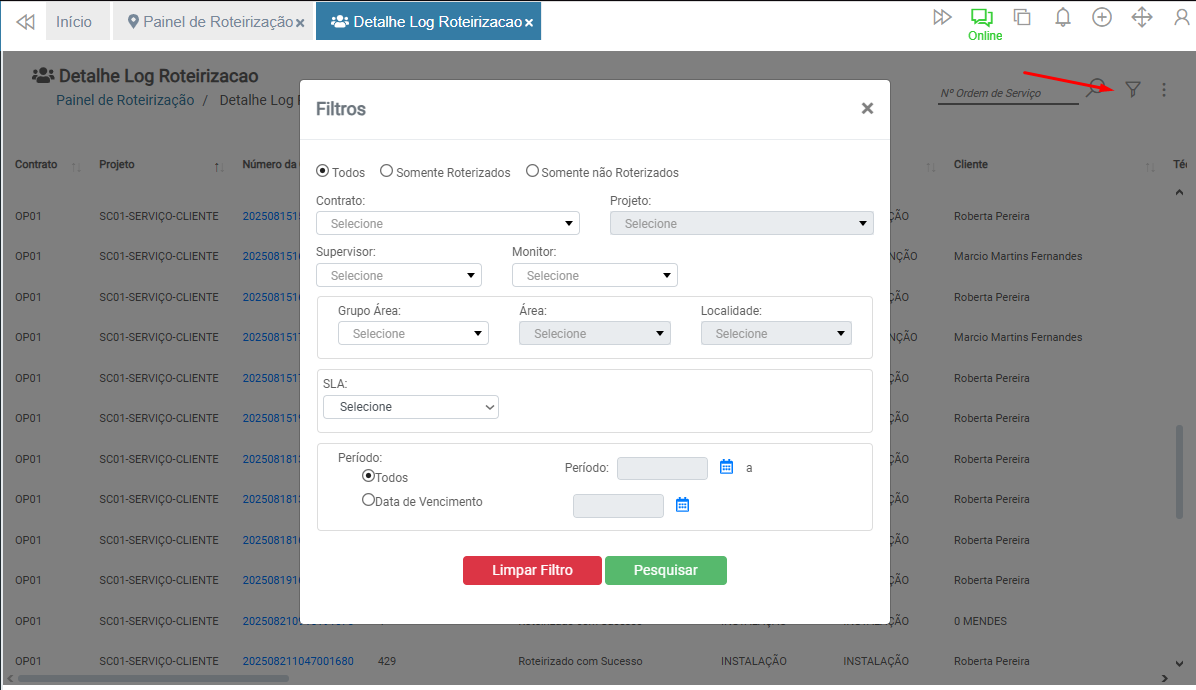Click the user profile icon

click(1181, 18)
